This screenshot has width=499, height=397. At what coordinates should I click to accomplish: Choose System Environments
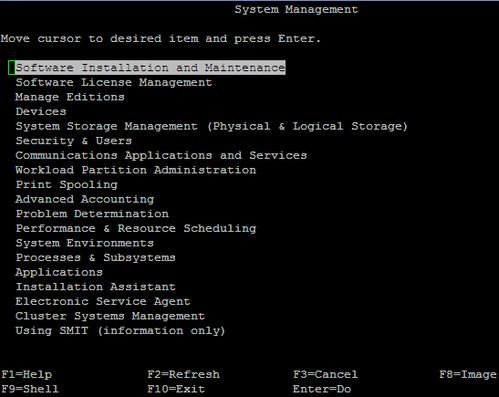tap(85, 243)
